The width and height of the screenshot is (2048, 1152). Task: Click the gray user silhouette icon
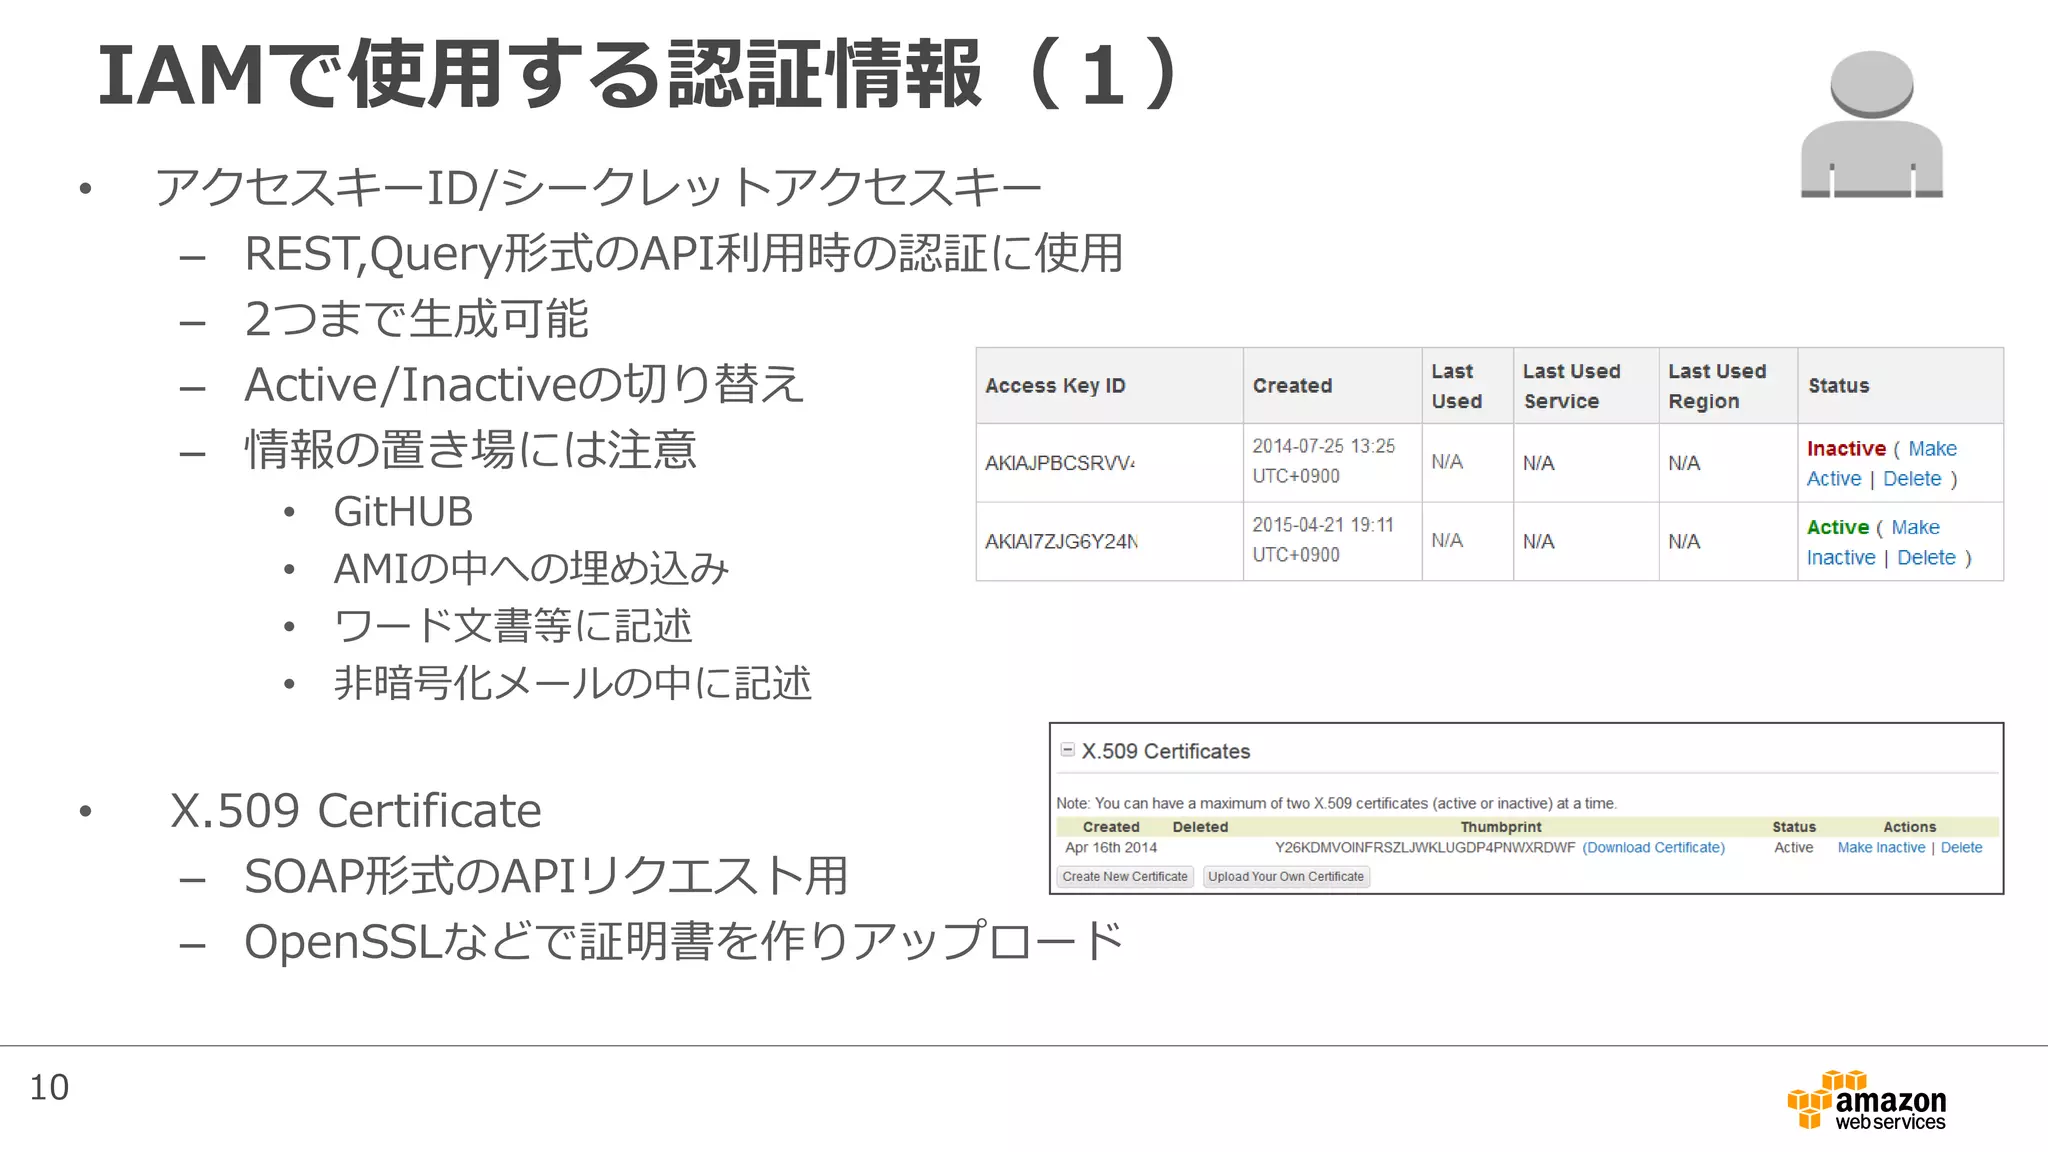(1871, 124)
